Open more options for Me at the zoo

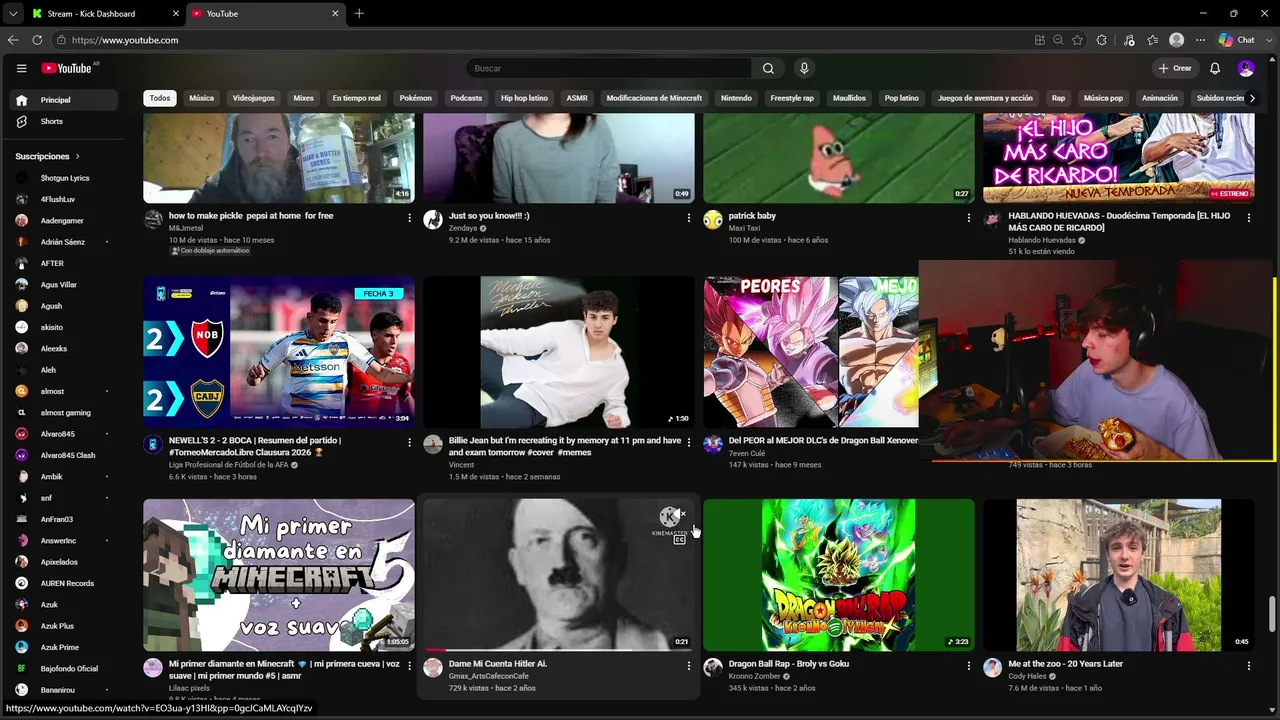coord(1249,665)
